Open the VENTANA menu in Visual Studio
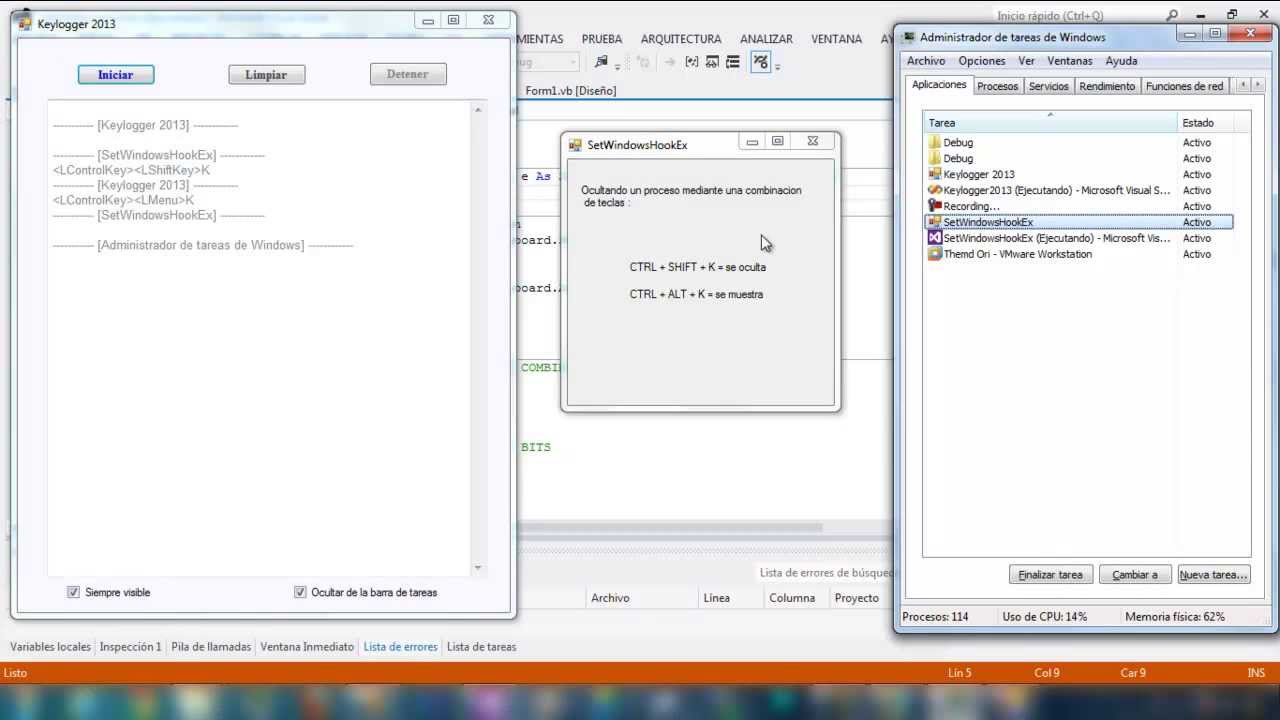The width and height of the screenshot is (1280, 720). [x=836, y=39]
